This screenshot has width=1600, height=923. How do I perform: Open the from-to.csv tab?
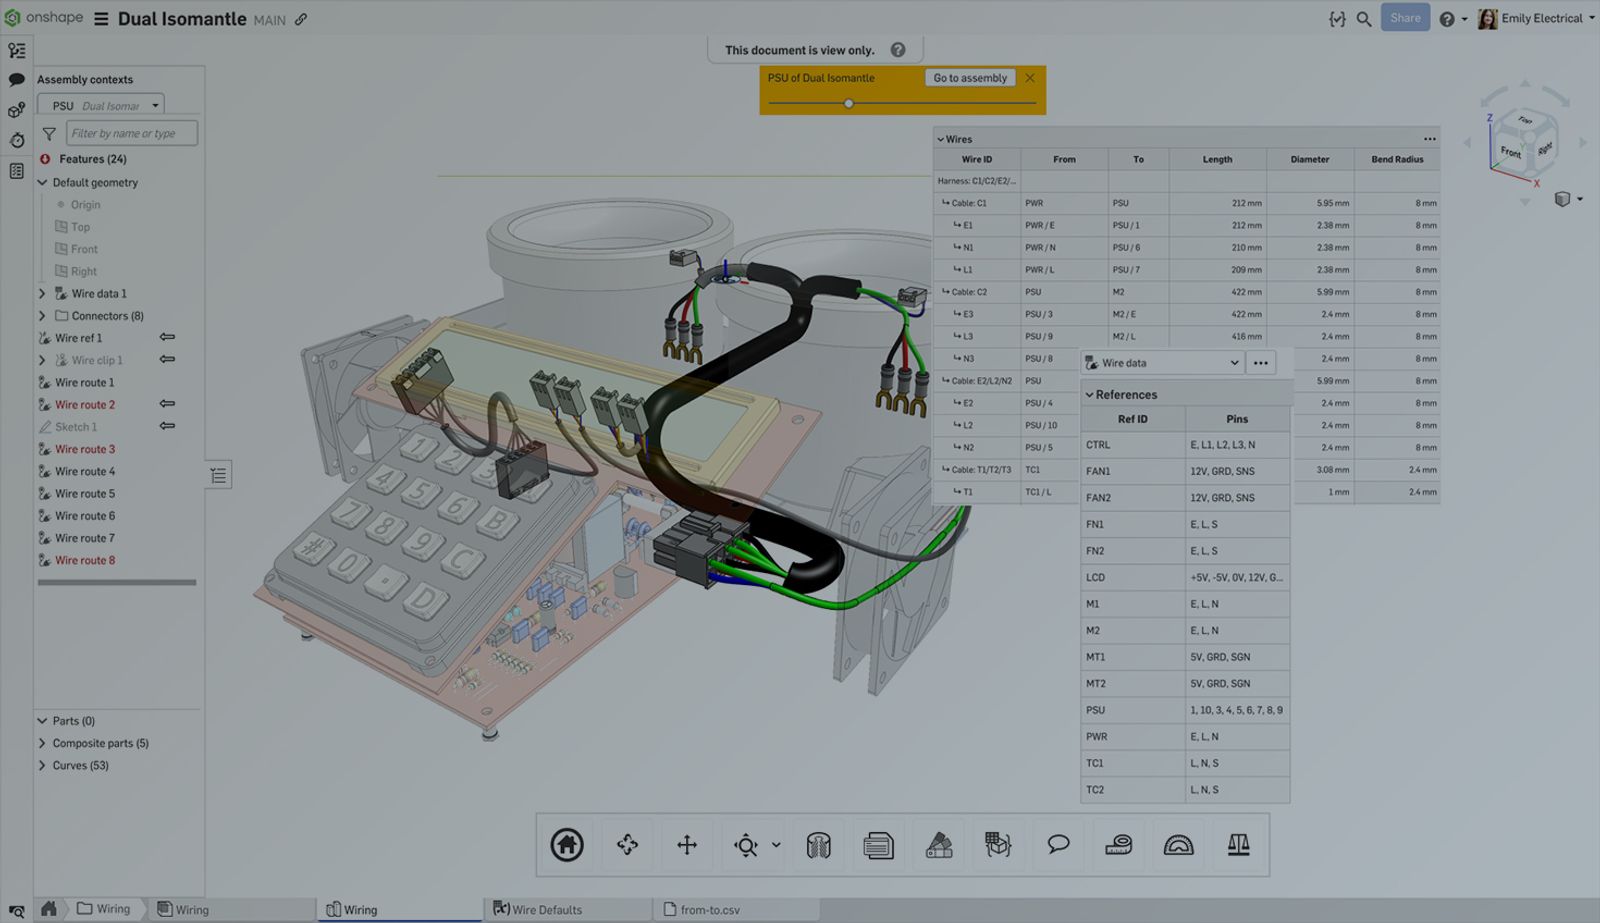(x=710, y=910)
